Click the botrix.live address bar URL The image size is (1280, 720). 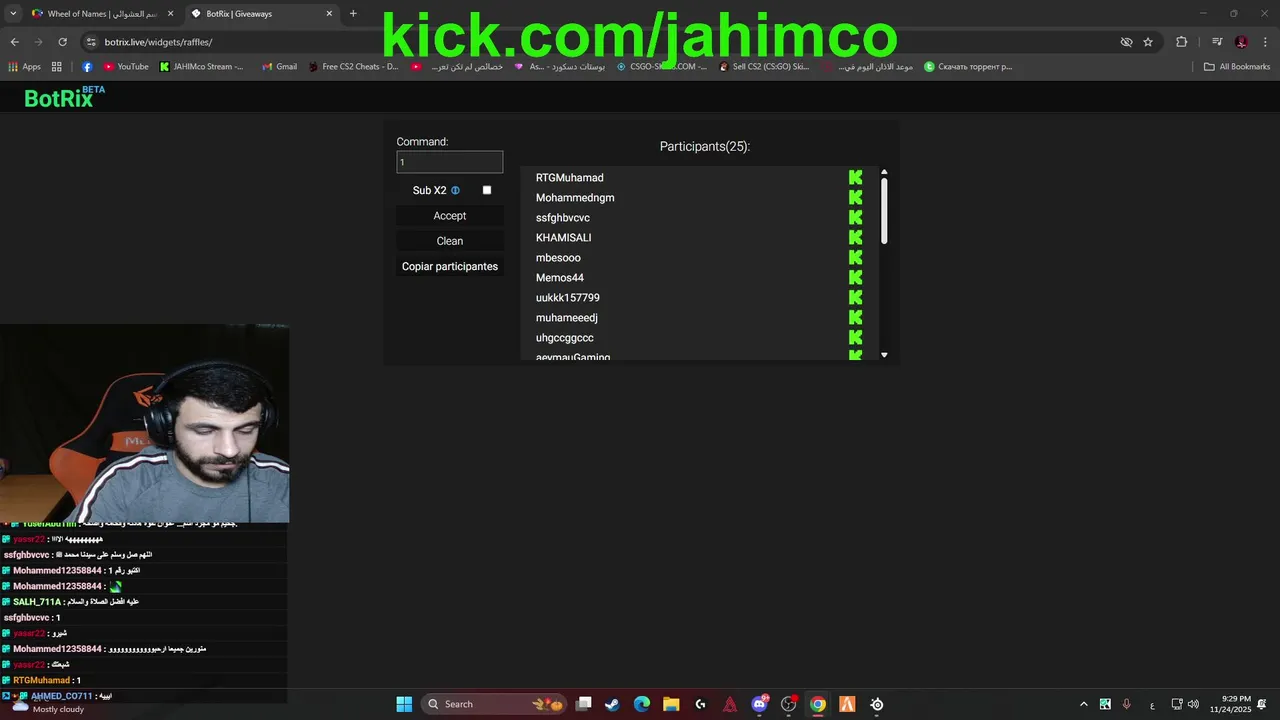158,42
